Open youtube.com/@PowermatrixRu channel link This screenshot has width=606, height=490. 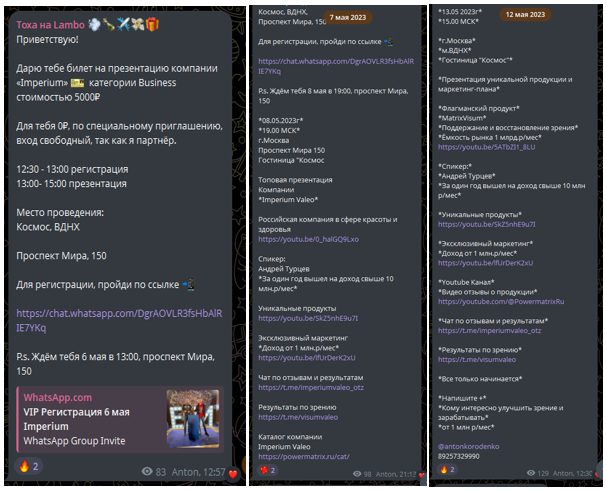tap(501, 301)
